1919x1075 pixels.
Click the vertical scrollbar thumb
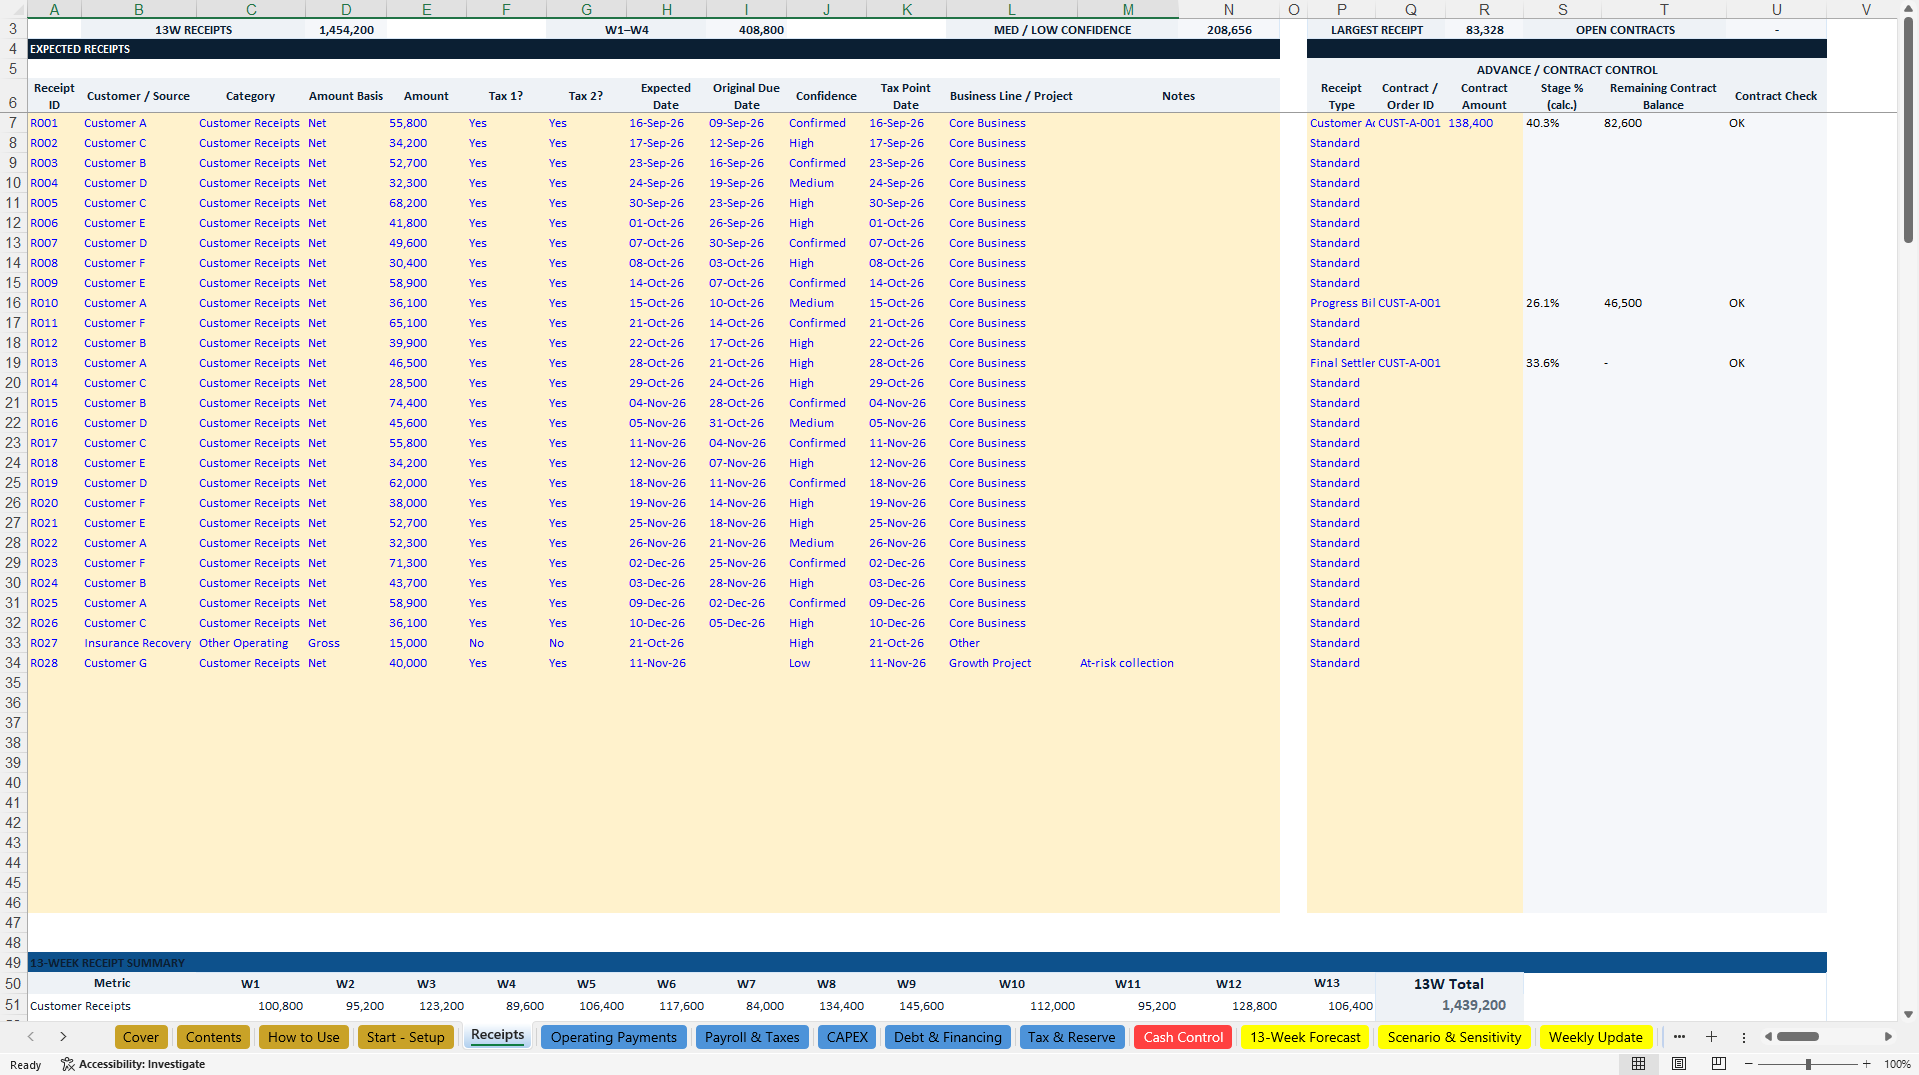coord(1908,130)
